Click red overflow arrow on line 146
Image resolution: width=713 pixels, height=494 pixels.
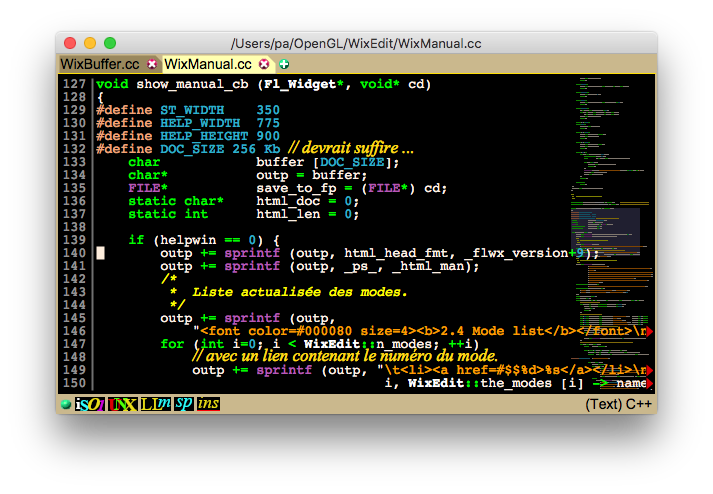pyautogui.click(x=650, y=332)
